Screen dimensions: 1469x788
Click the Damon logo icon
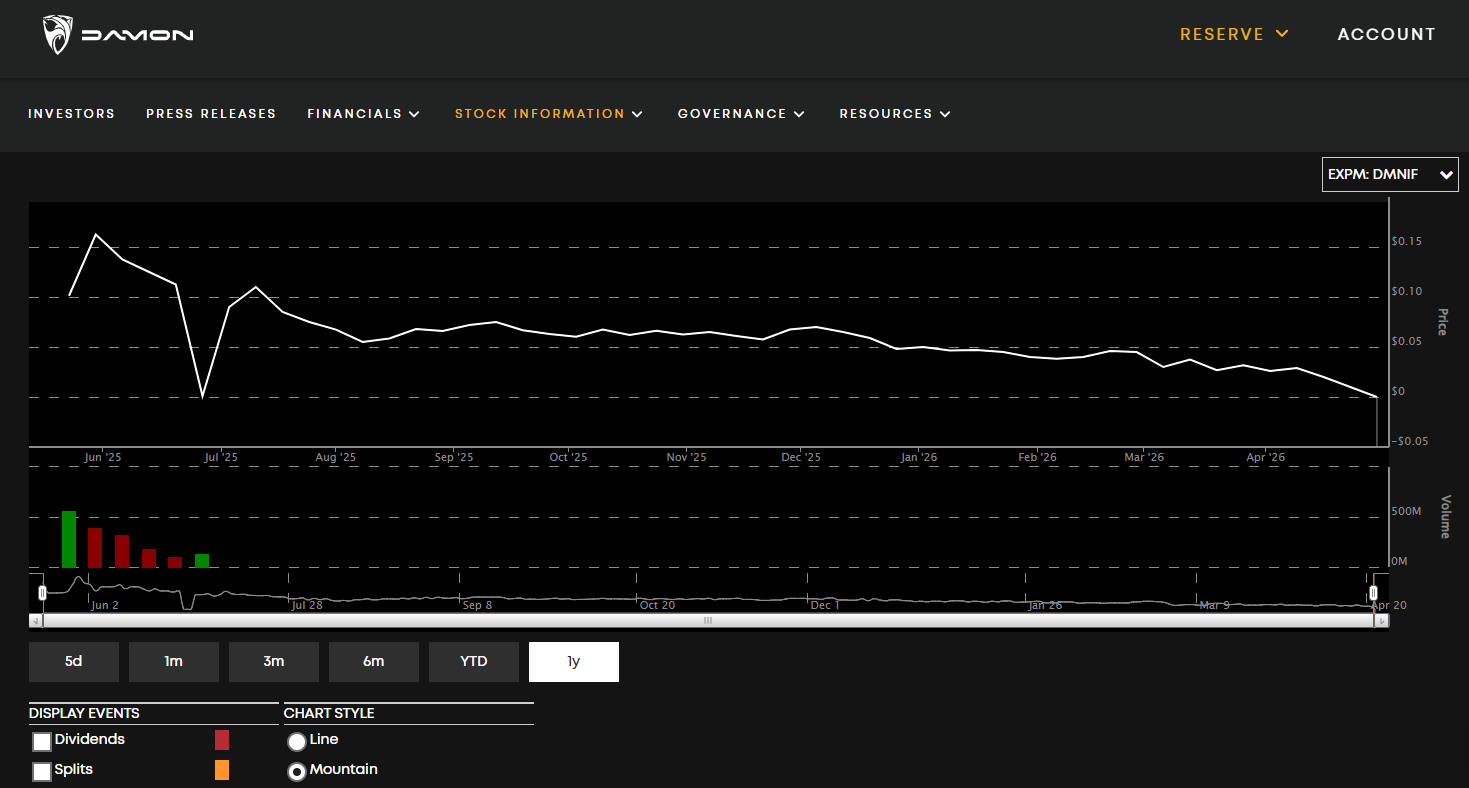tap(58, 35)
